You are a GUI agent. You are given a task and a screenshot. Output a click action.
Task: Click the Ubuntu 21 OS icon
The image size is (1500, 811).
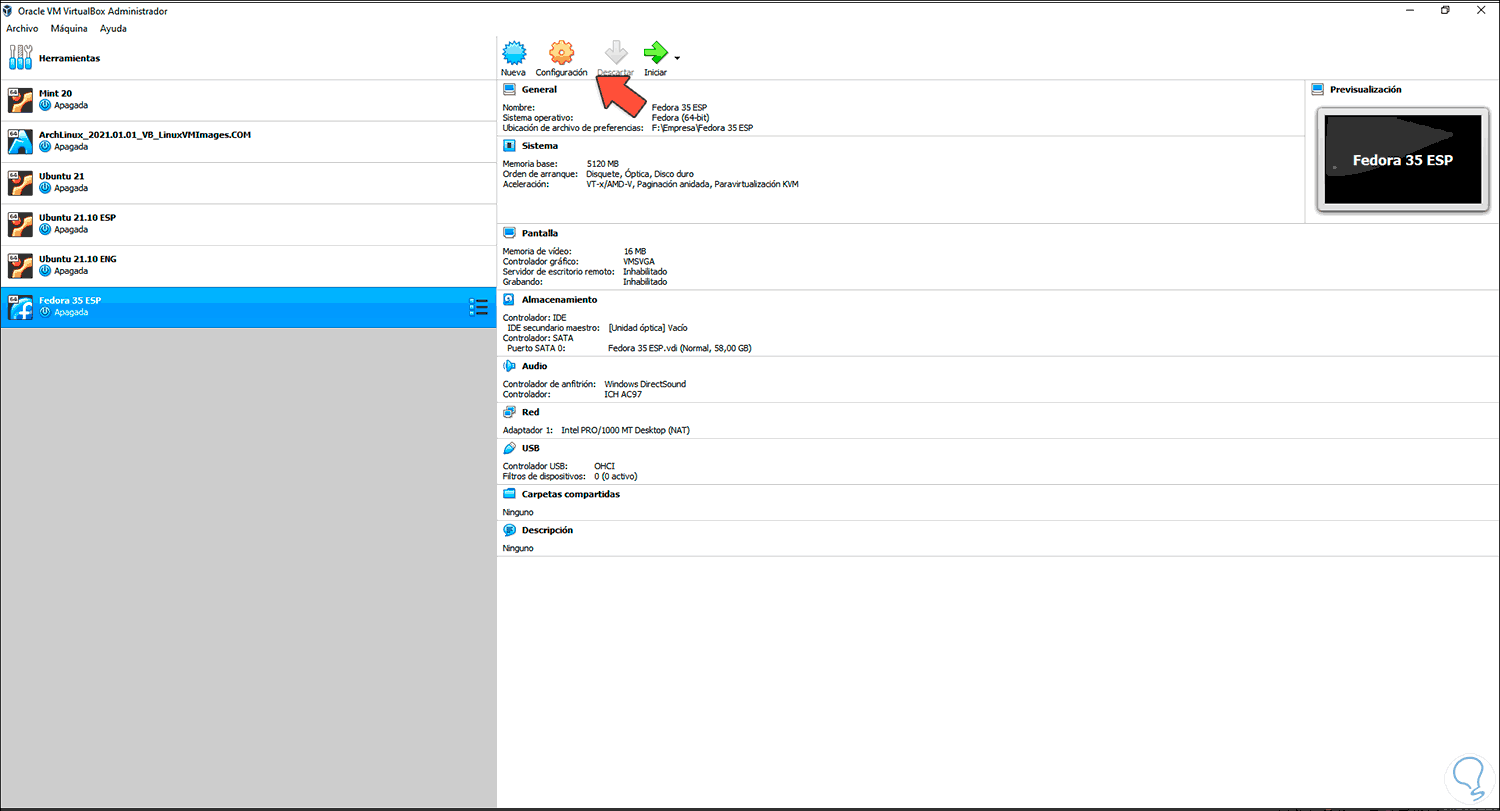click(x=20, y=183)
